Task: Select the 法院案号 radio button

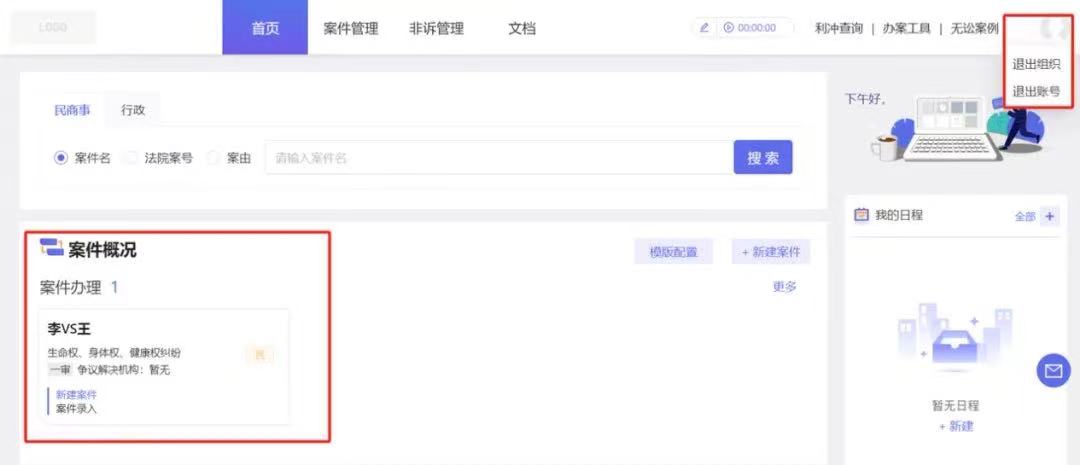Action: tap(131, 158)
